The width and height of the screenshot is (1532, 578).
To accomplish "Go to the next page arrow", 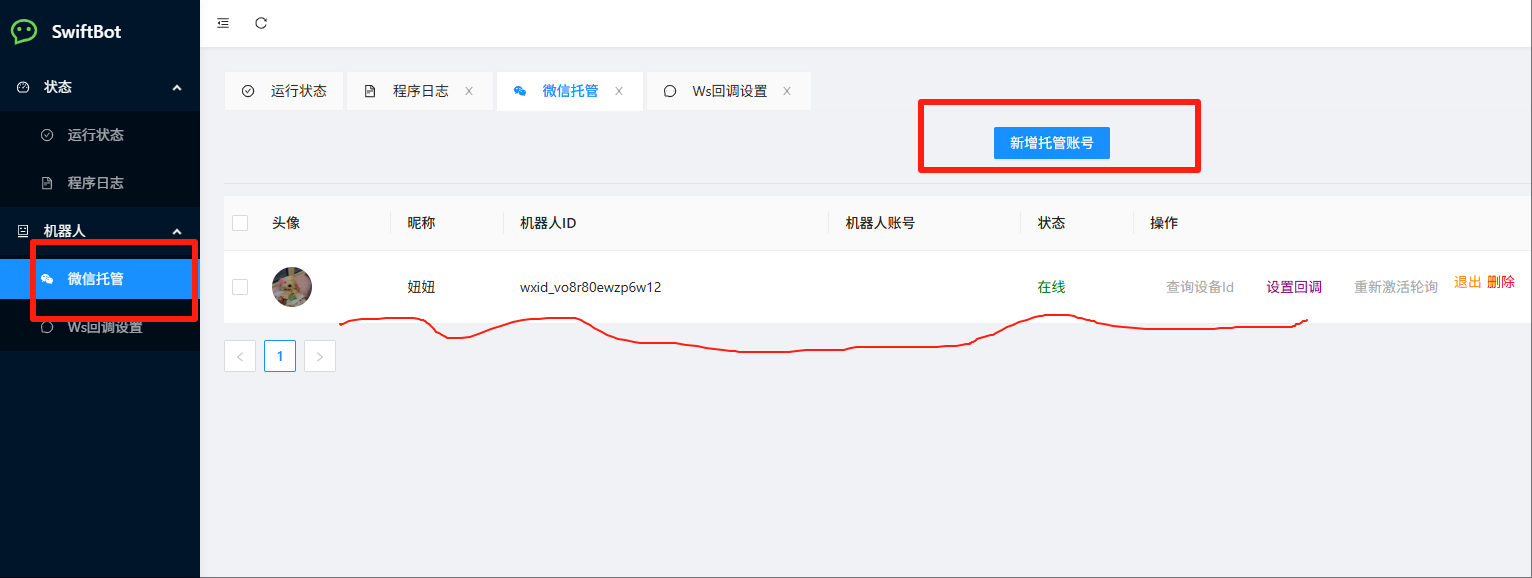I will click(320, 356).
